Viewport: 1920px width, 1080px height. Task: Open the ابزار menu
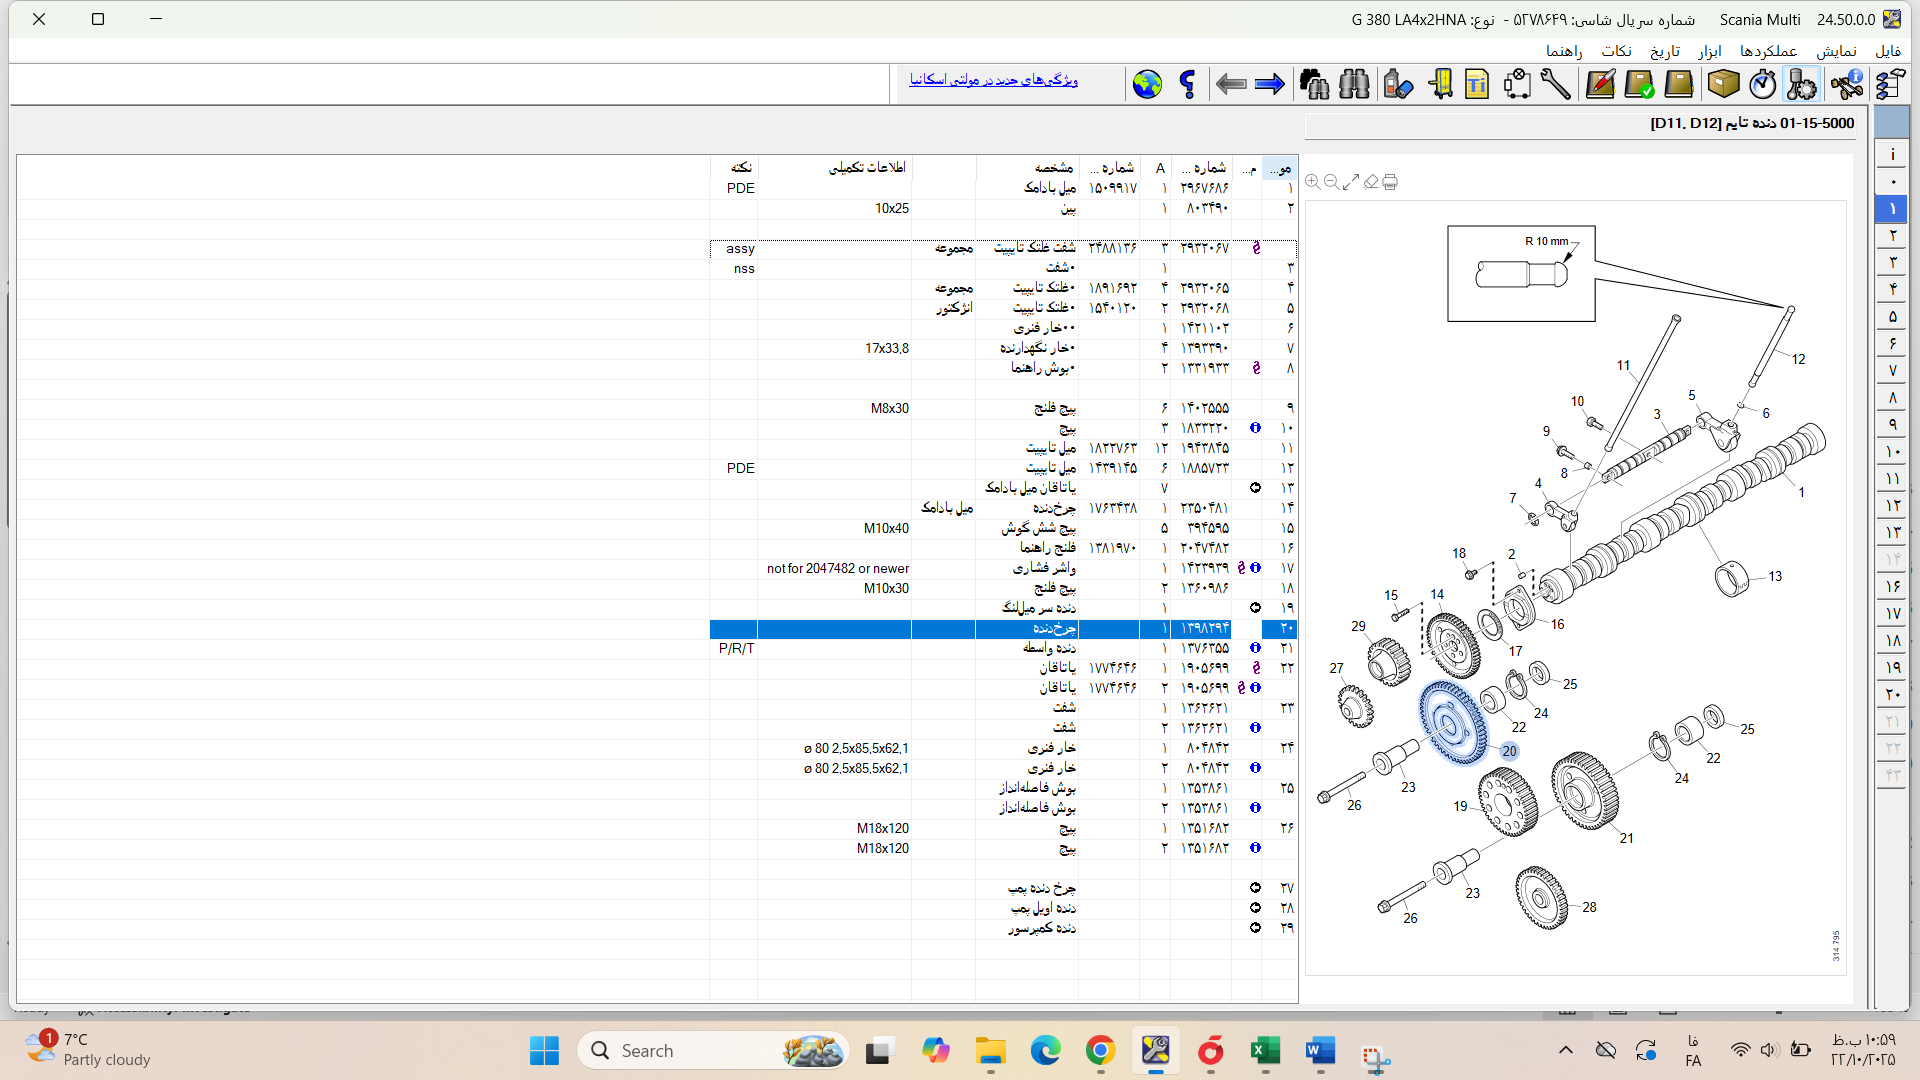pyautogui.click(x=1709, y=51)
